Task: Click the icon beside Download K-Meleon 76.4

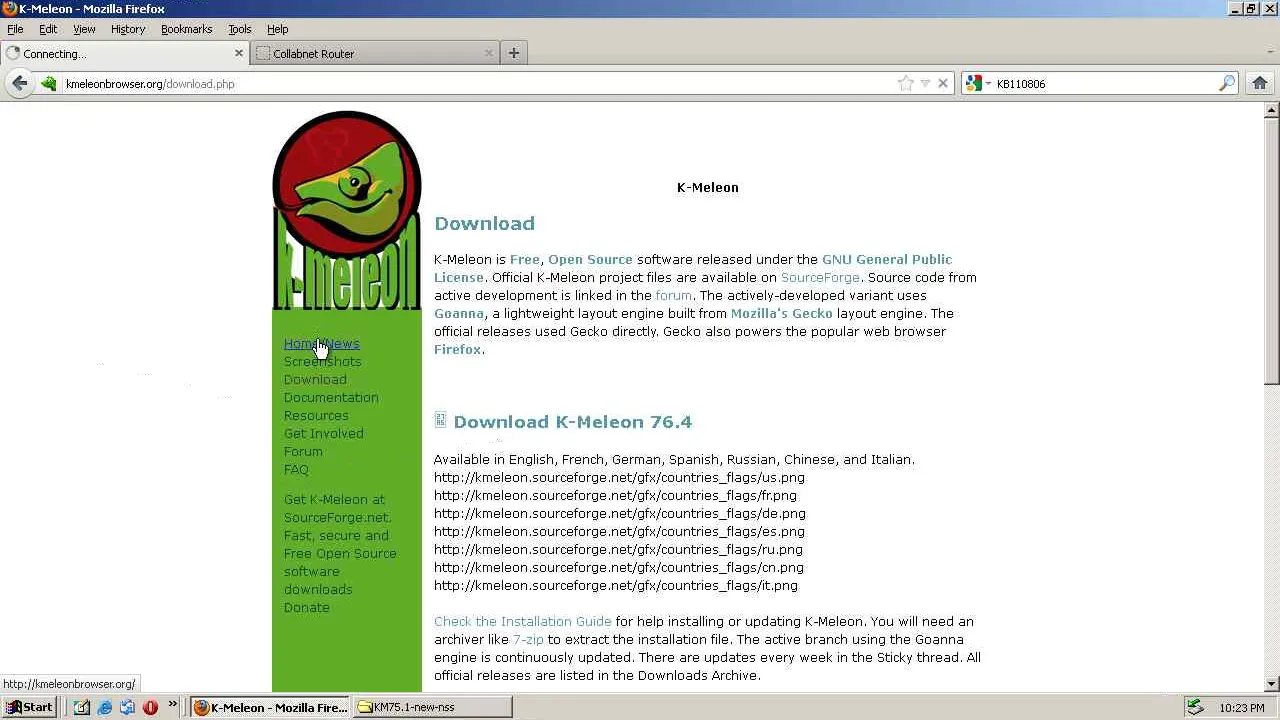Action: 440,420
